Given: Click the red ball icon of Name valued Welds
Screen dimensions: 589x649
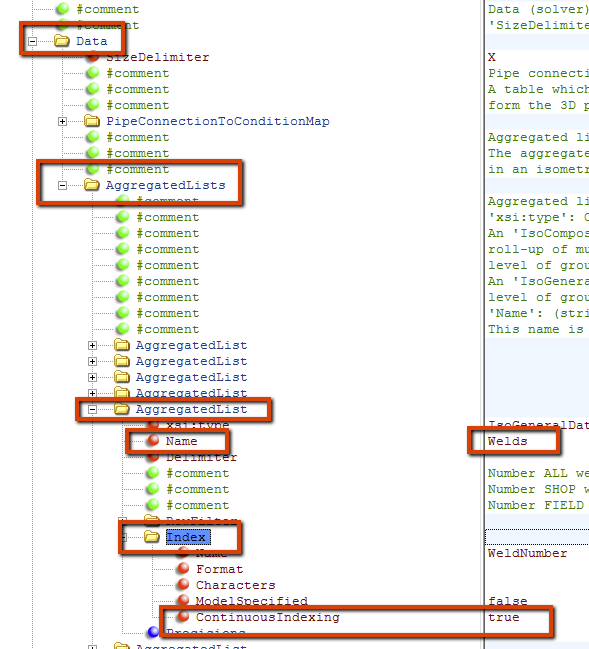Looking at the screenshot, I should tap(153, 440).
